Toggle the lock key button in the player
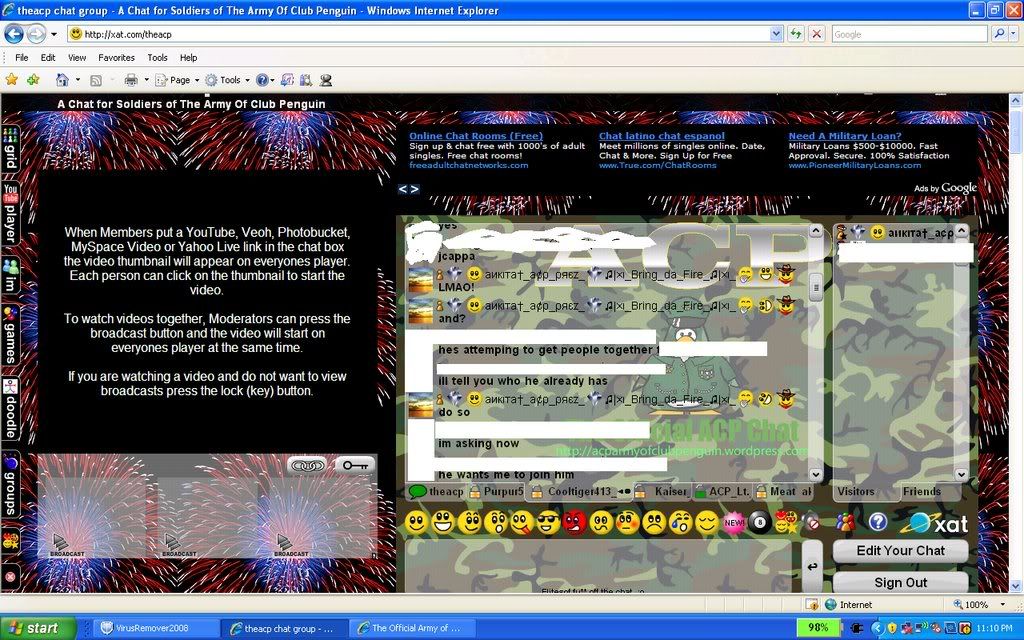 point(355,466)
